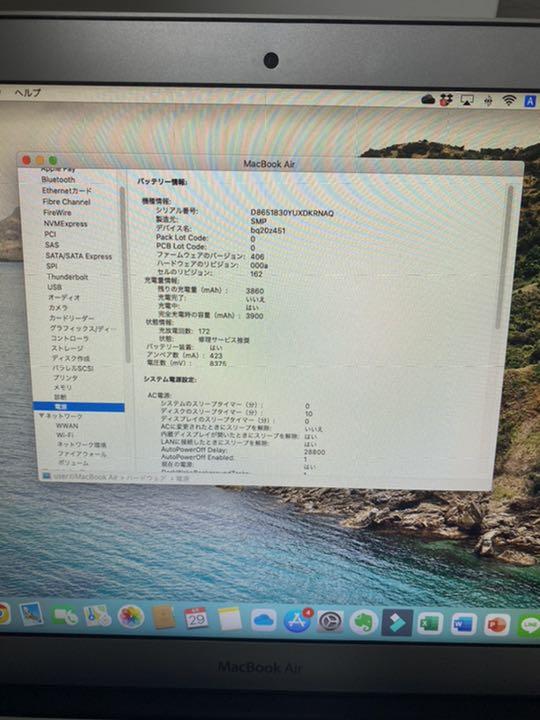Open Calendar showing 29 in Dock
The height and width of the screenshot is (720, 540).
(x=196, y=619)
